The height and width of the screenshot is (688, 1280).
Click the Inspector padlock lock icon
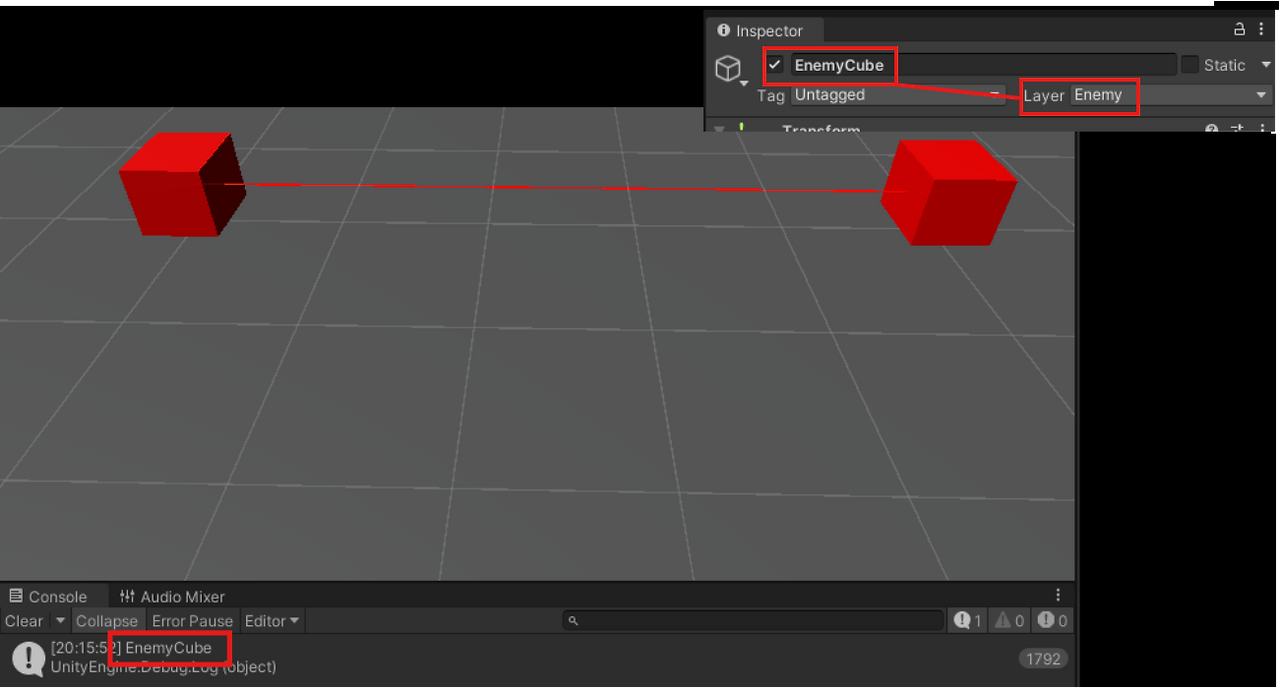(x=1239, y=30)
